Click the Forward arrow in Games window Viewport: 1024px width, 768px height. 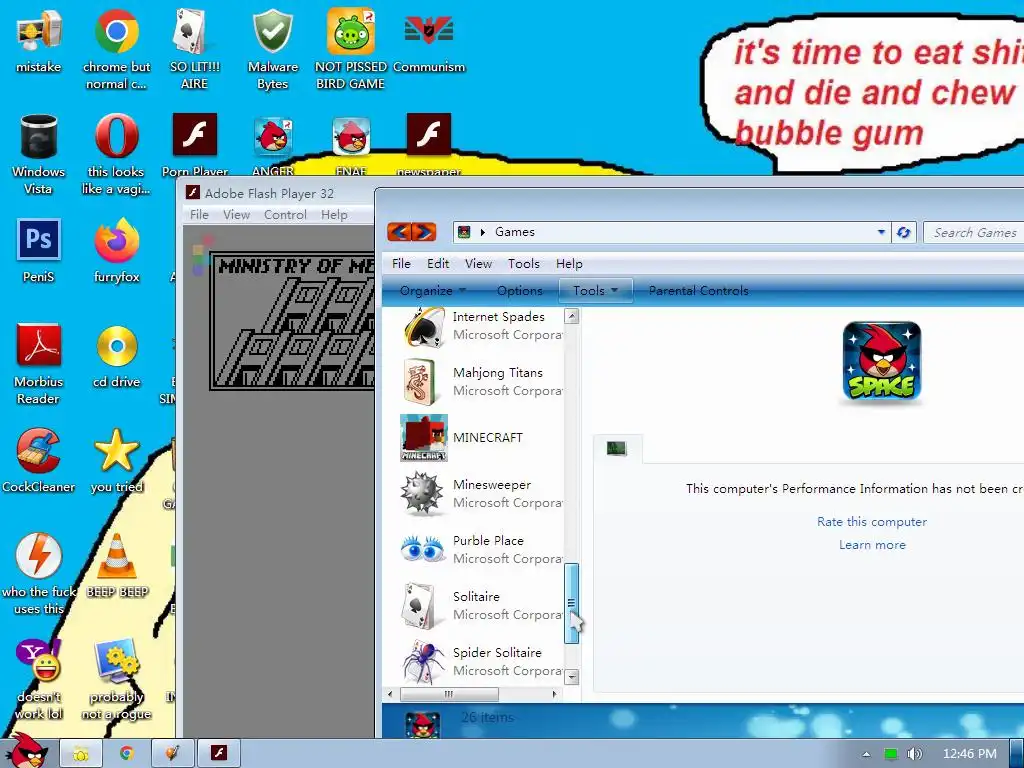(x=424, y=232)
